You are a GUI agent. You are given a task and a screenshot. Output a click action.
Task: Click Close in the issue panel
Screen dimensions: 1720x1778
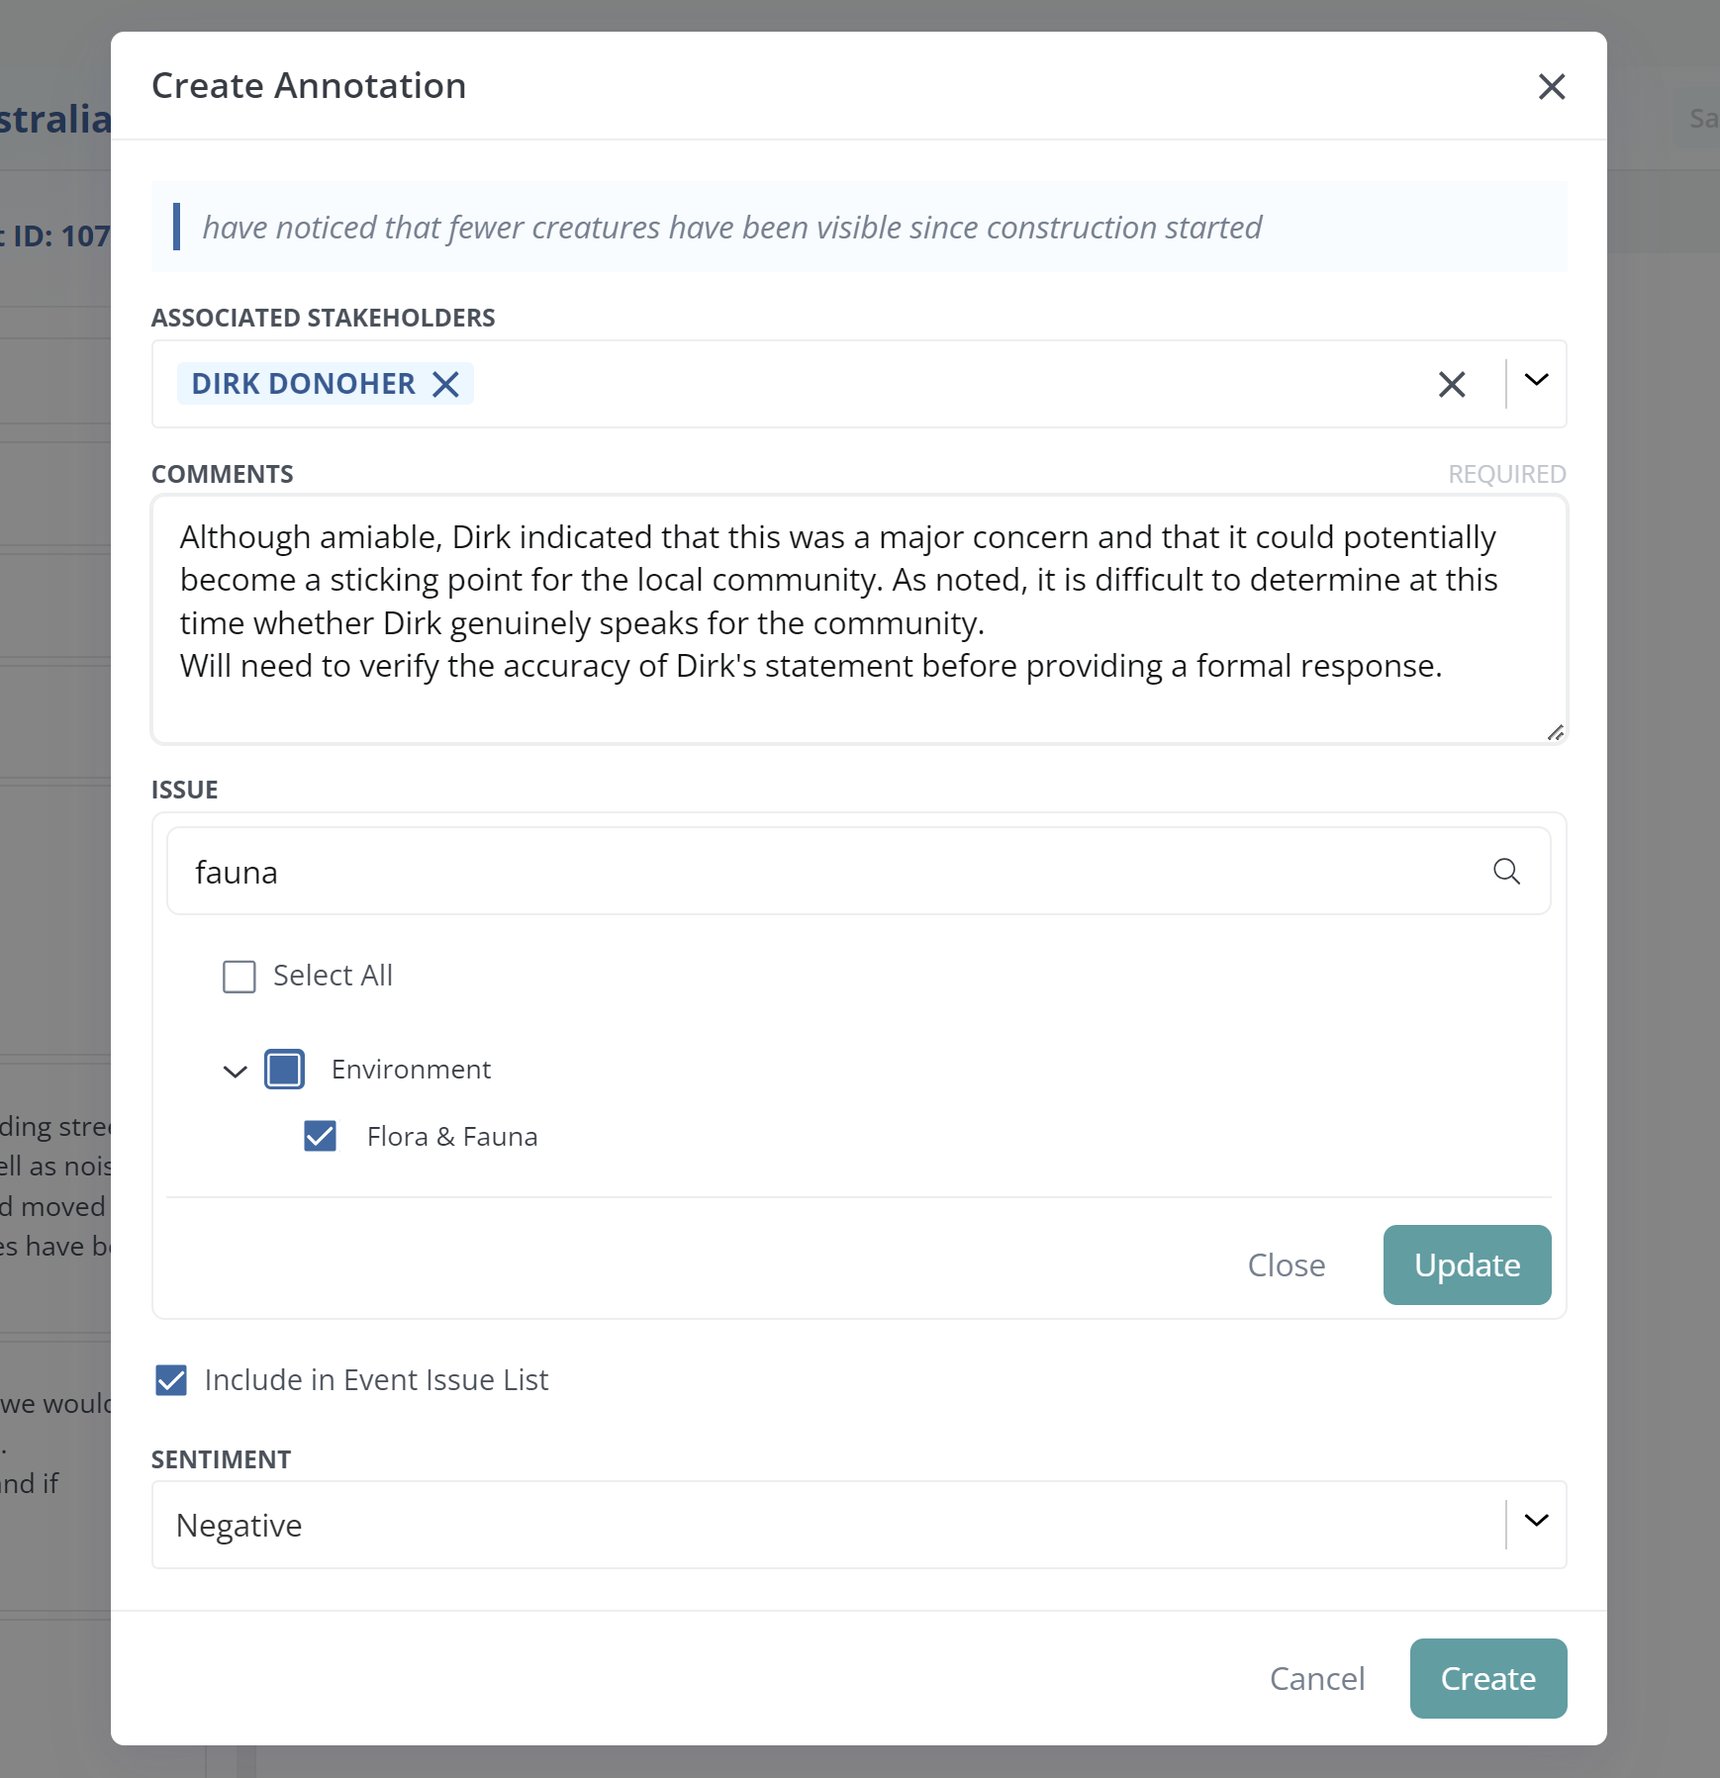[x=1286, y=1264]
